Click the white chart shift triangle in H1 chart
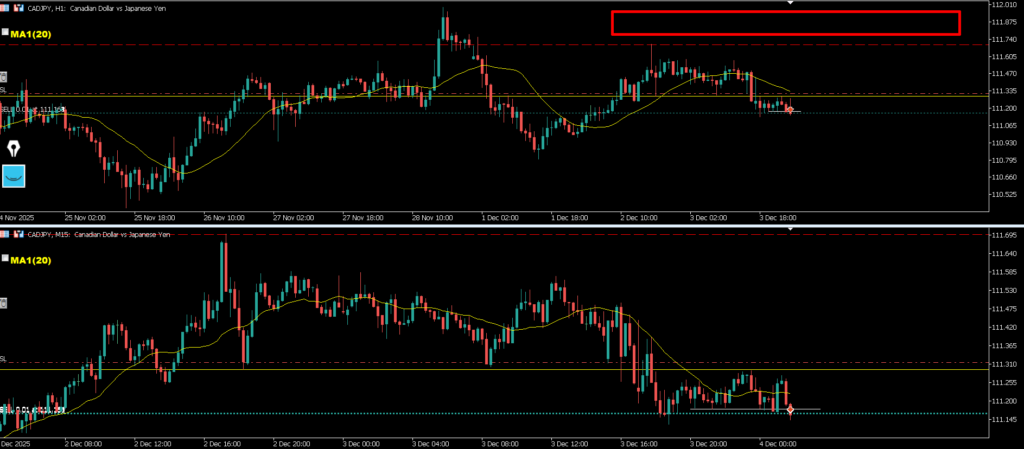This screenshot has width=1024, height=449. click(792, 3)
